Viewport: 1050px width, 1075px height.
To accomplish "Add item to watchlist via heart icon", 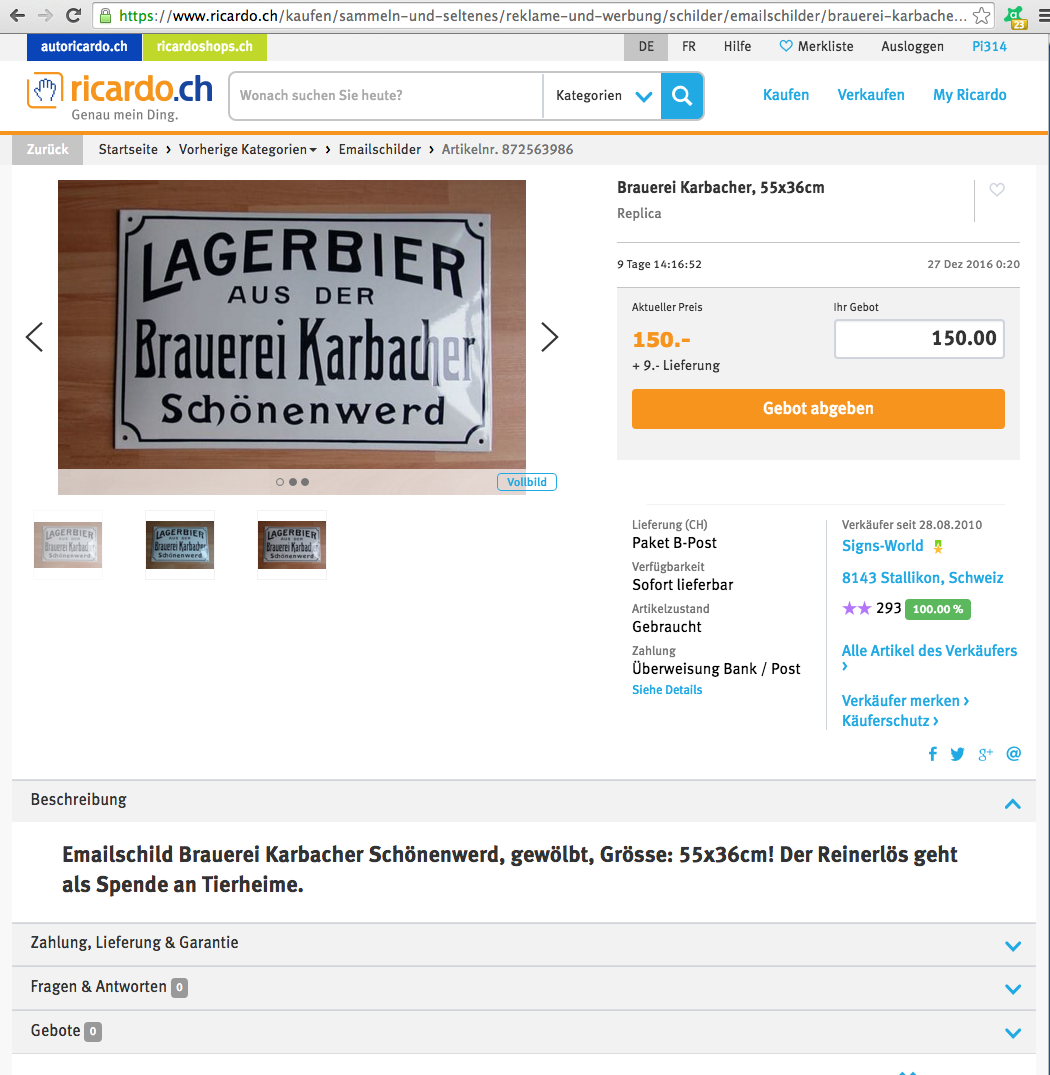I will (997, 190).
